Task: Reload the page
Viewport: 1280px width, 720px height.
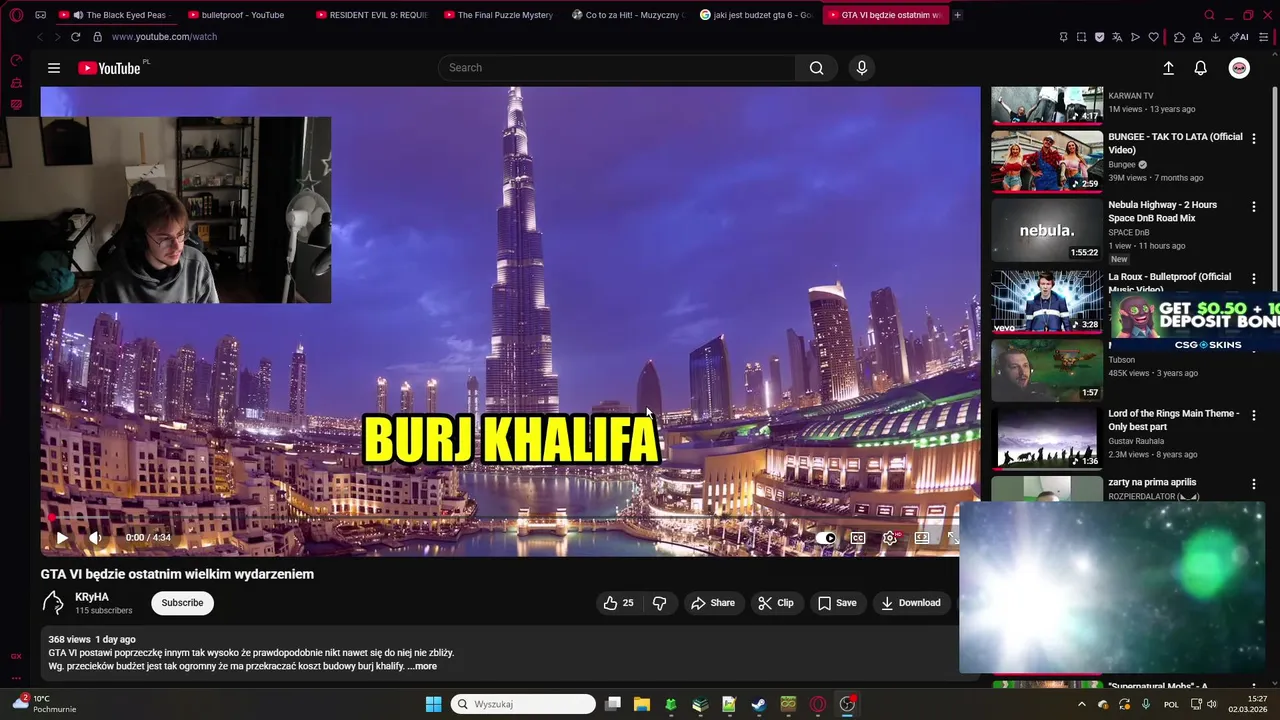Action: pos(75,37)
